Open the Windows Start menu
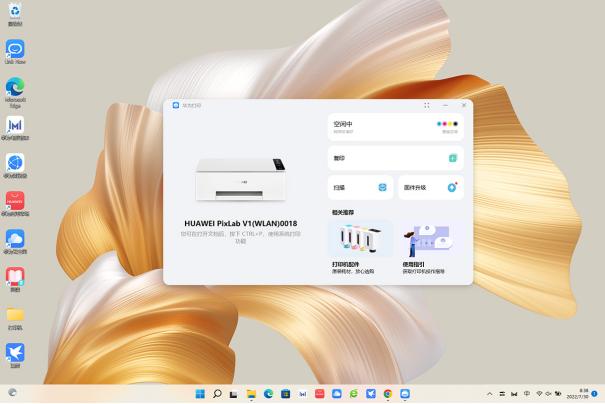The image size is (605, 404). click(200, 394)
